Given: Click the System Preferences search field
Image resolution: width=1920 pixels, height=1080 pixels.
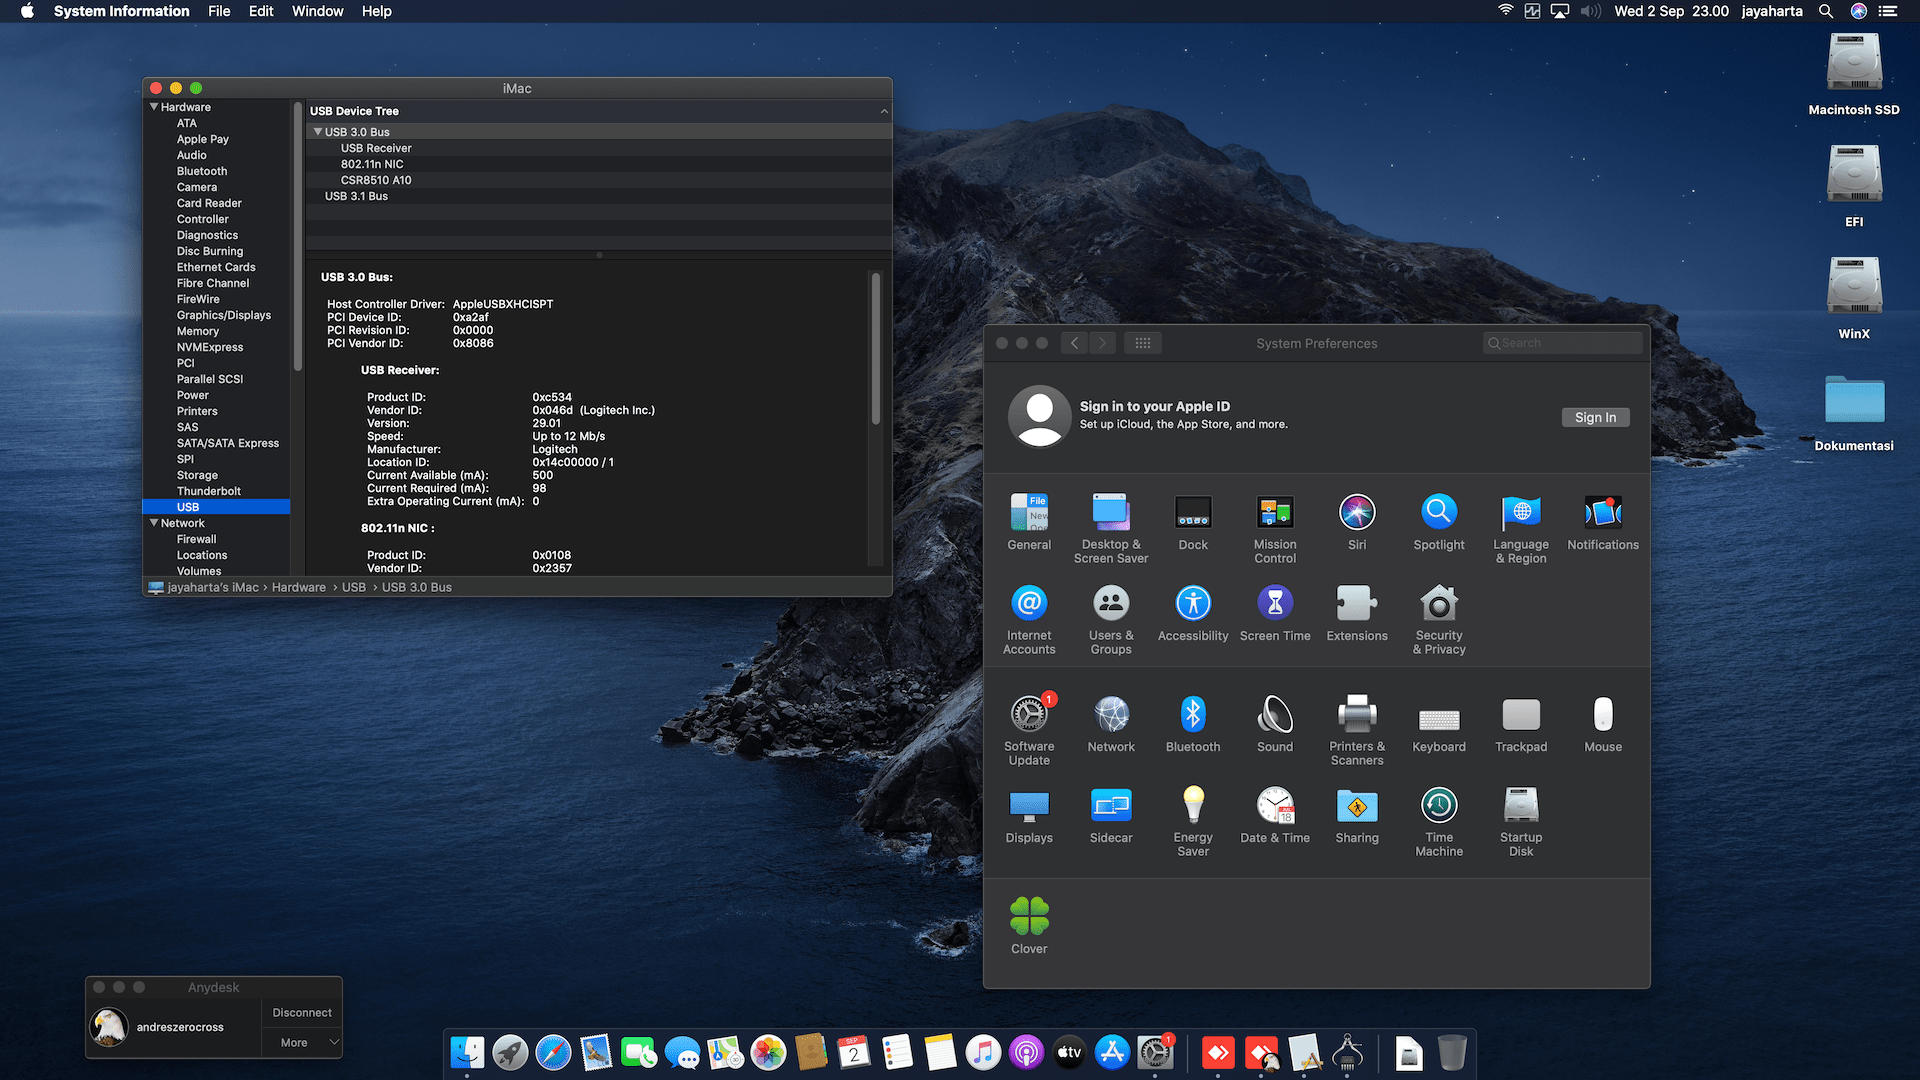Looking at the screenshot, I should pyautogui.click(x=1565, y=343).
